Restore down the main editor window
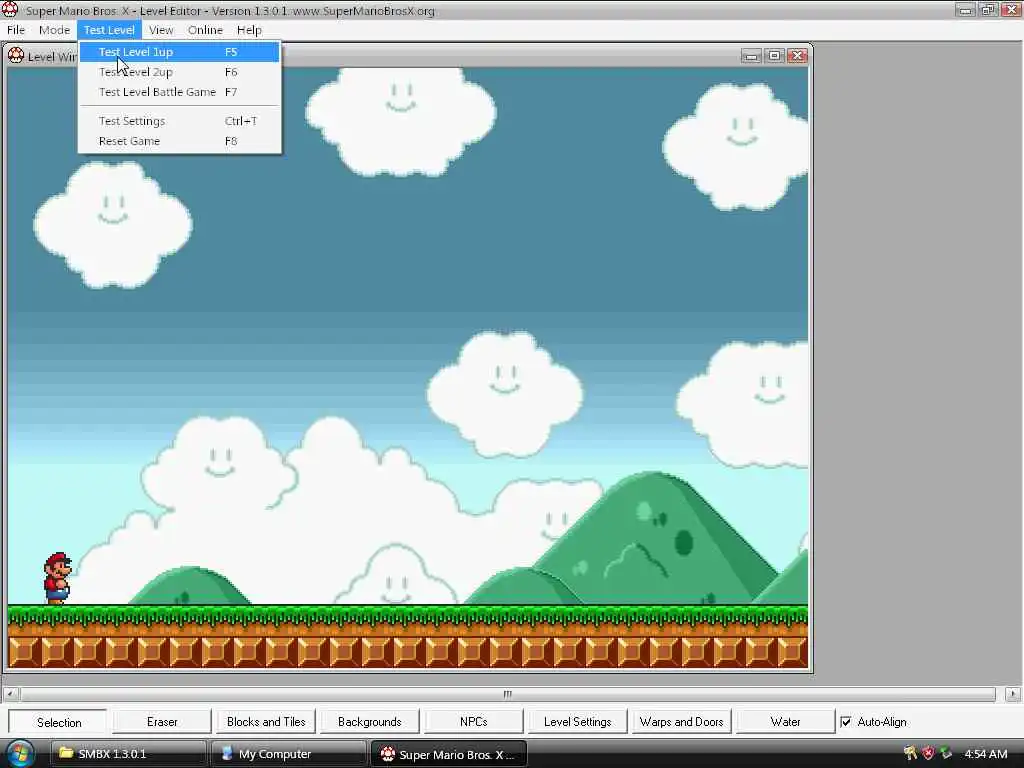 tap(988, 10)
